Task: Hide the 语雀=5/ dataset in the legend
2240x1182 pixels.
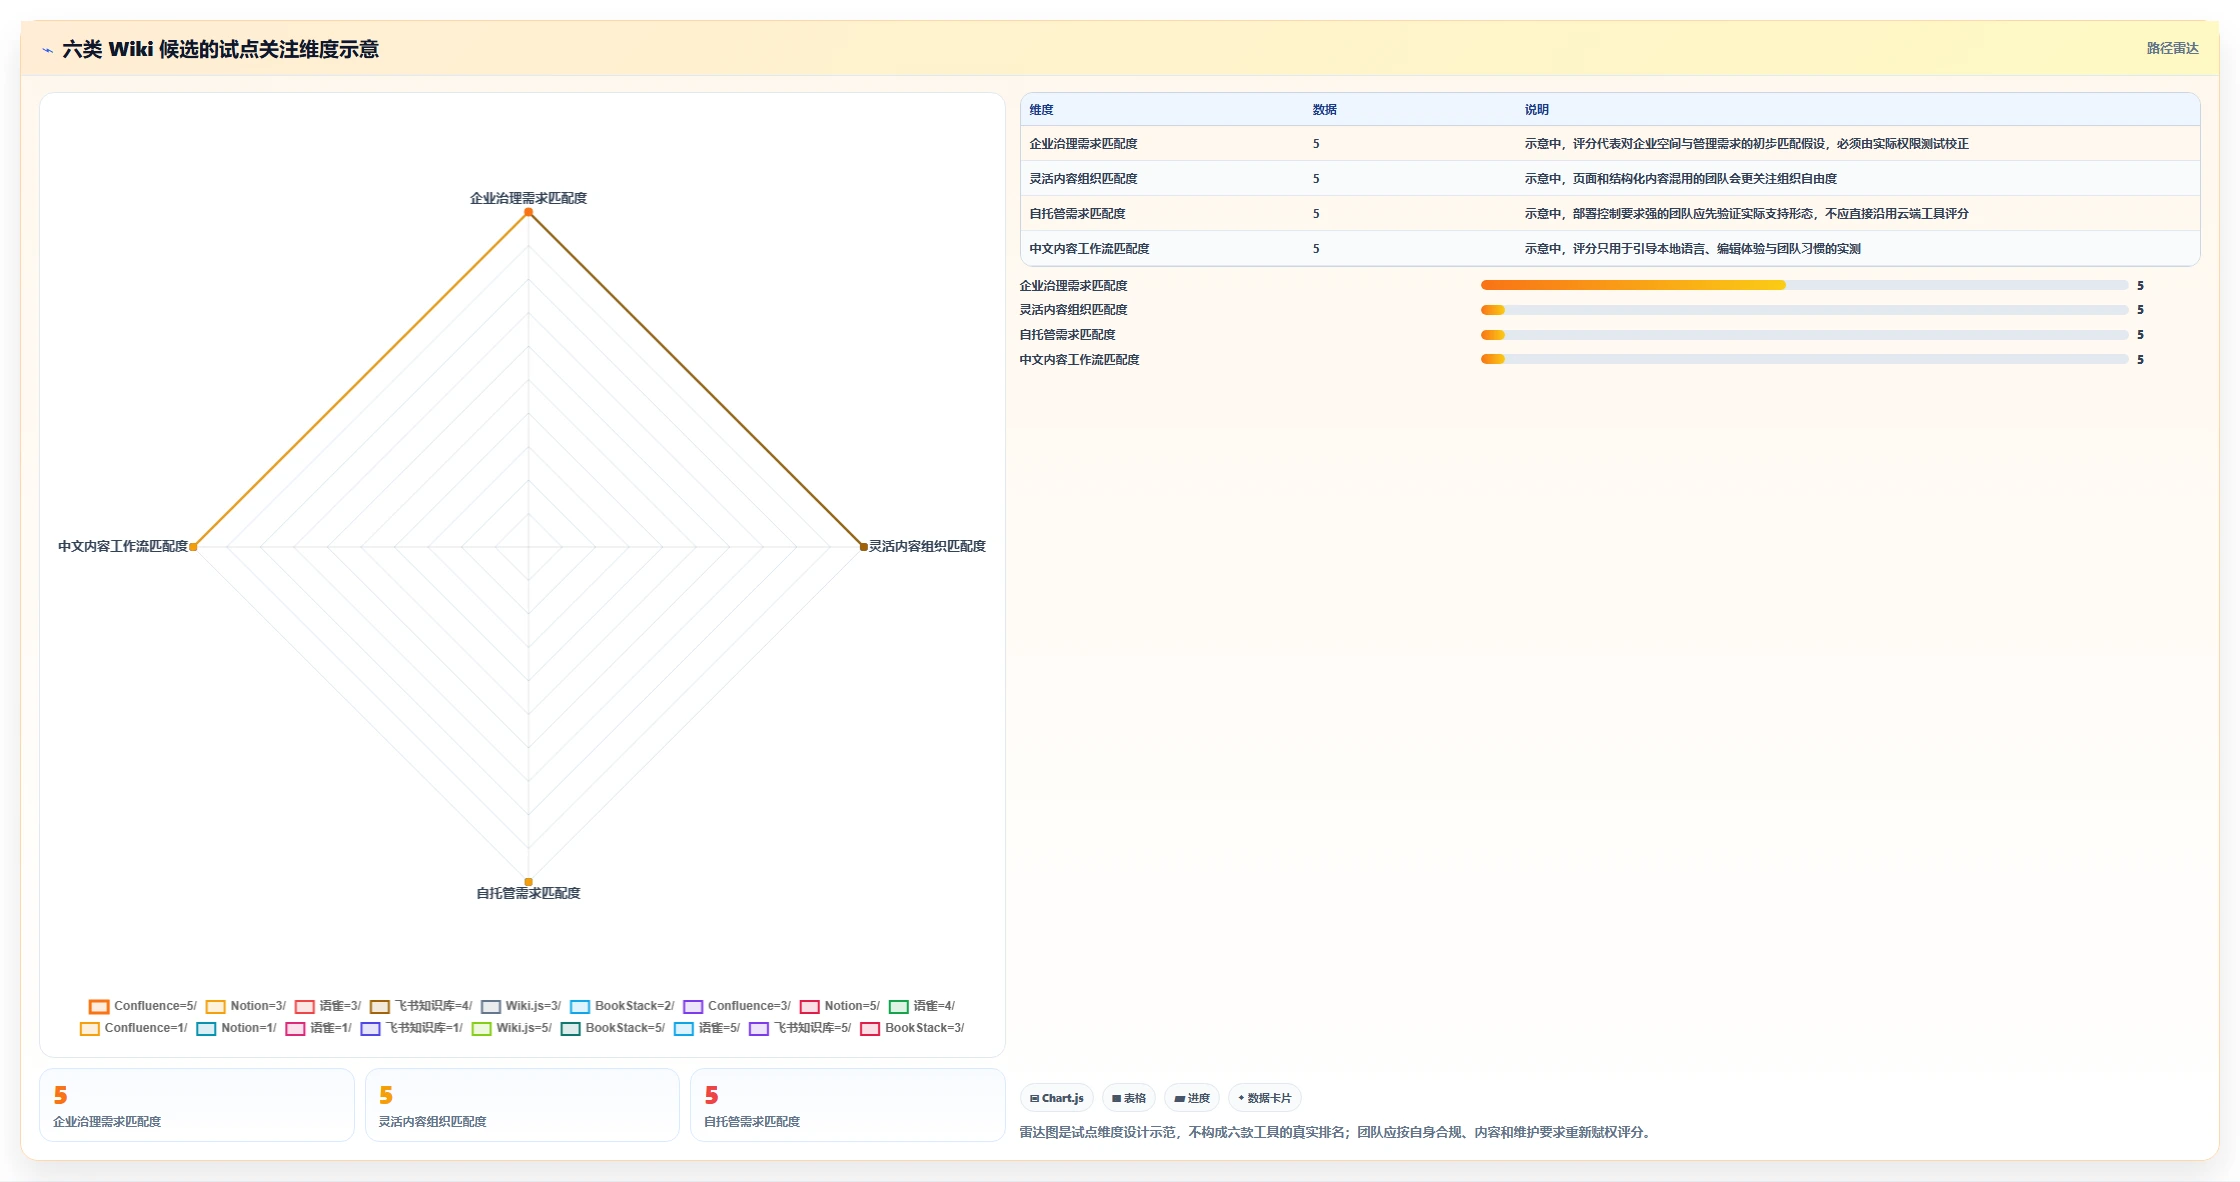Action: [707, 1028]
